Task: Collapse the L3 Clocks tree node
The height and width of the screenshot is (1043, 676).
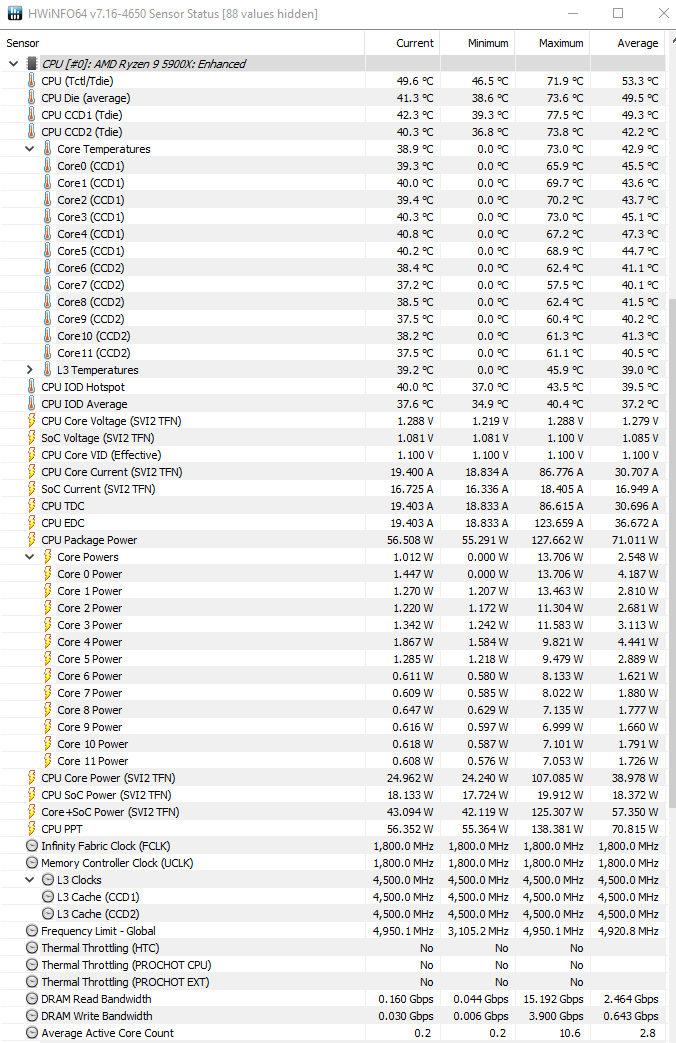Action: pyautogui.click(x=29, y=879)
